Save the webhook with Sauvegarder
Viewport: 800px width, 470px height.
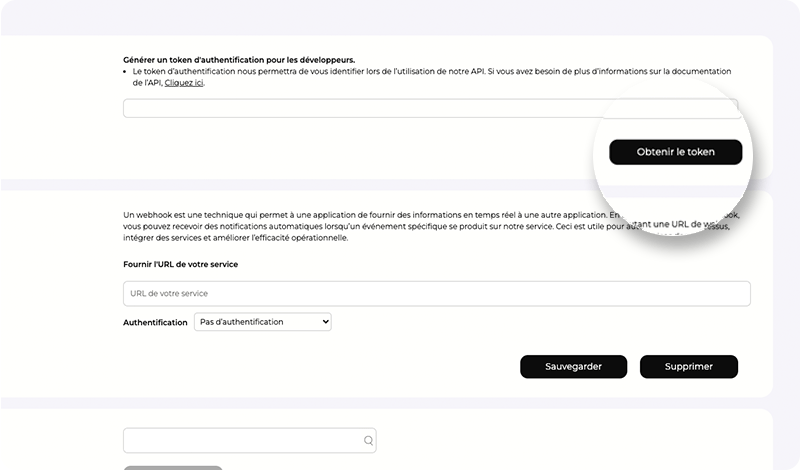[x=573, y=367]
